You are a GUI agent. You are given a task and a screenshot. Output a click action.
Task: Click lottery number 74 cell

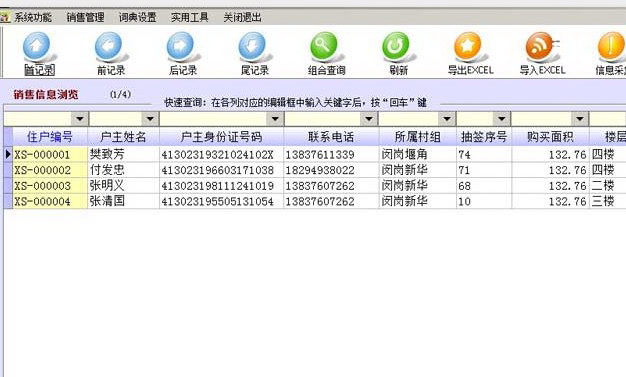tap(484, 154)
